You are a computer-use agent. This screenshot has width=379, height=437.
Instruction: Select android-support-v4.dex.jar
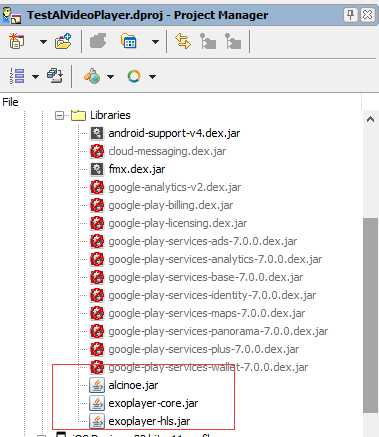click(174, 133)
